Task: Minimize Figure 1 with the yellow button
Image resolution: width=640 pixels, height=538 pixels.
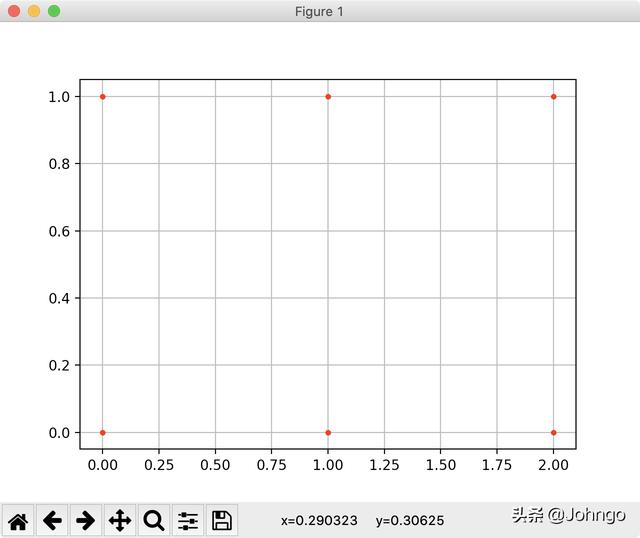Action: [34, 11]
